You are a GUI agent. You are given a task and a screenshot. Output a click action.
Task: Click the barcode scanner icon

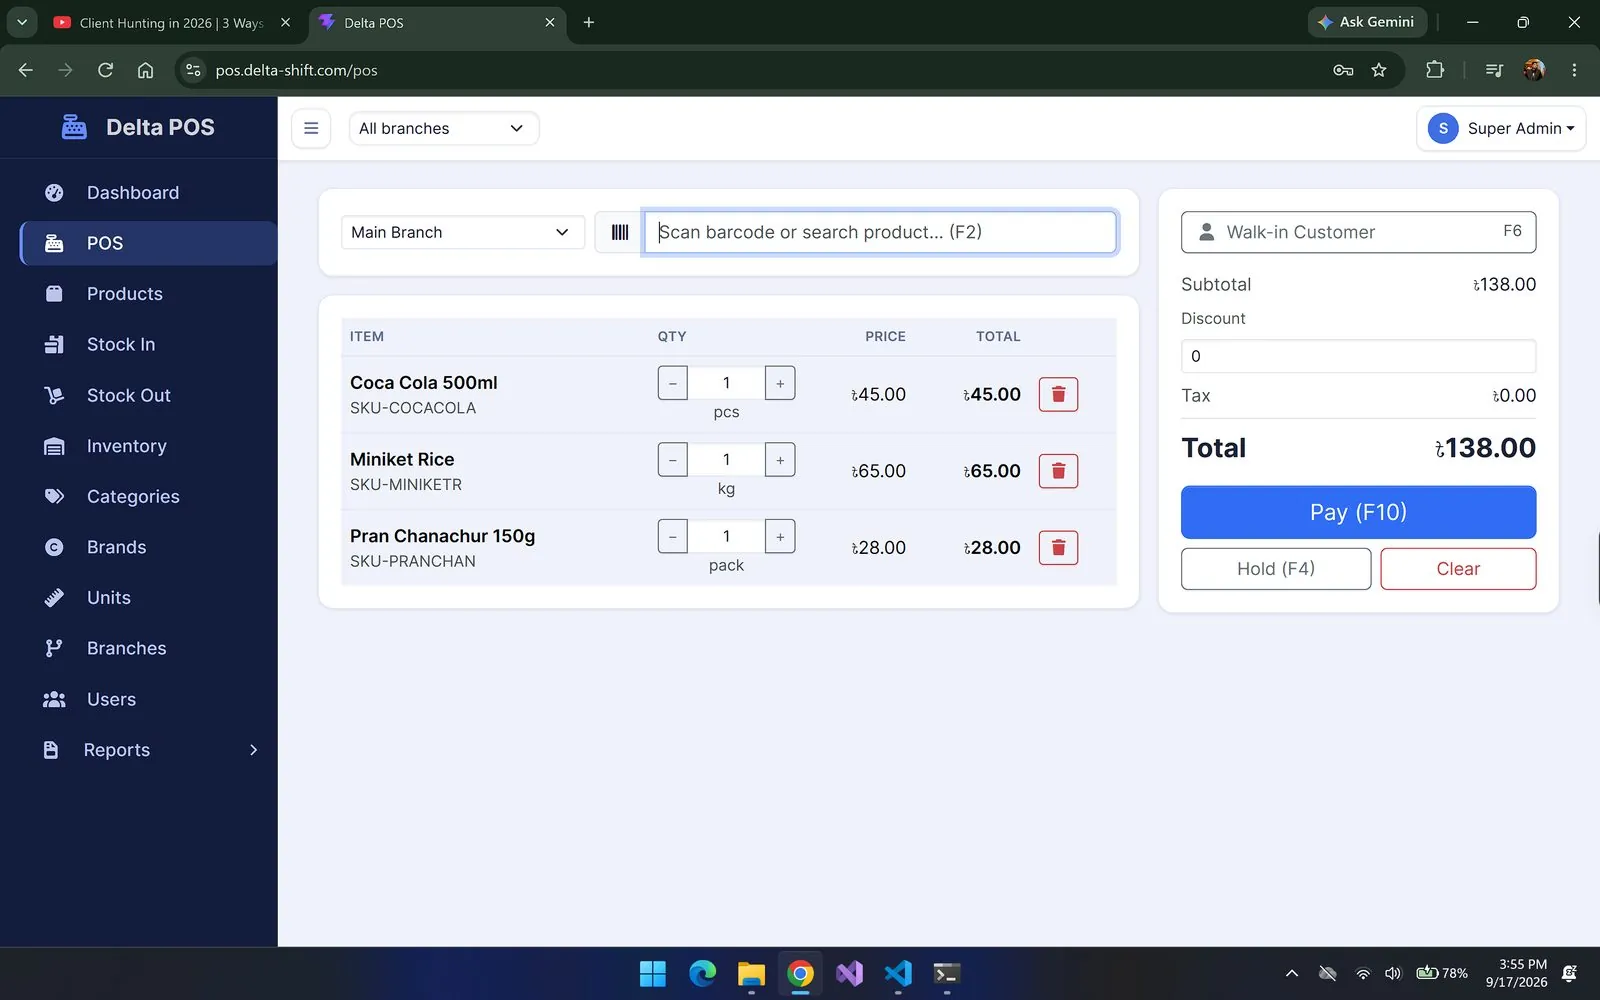point(620,232)
